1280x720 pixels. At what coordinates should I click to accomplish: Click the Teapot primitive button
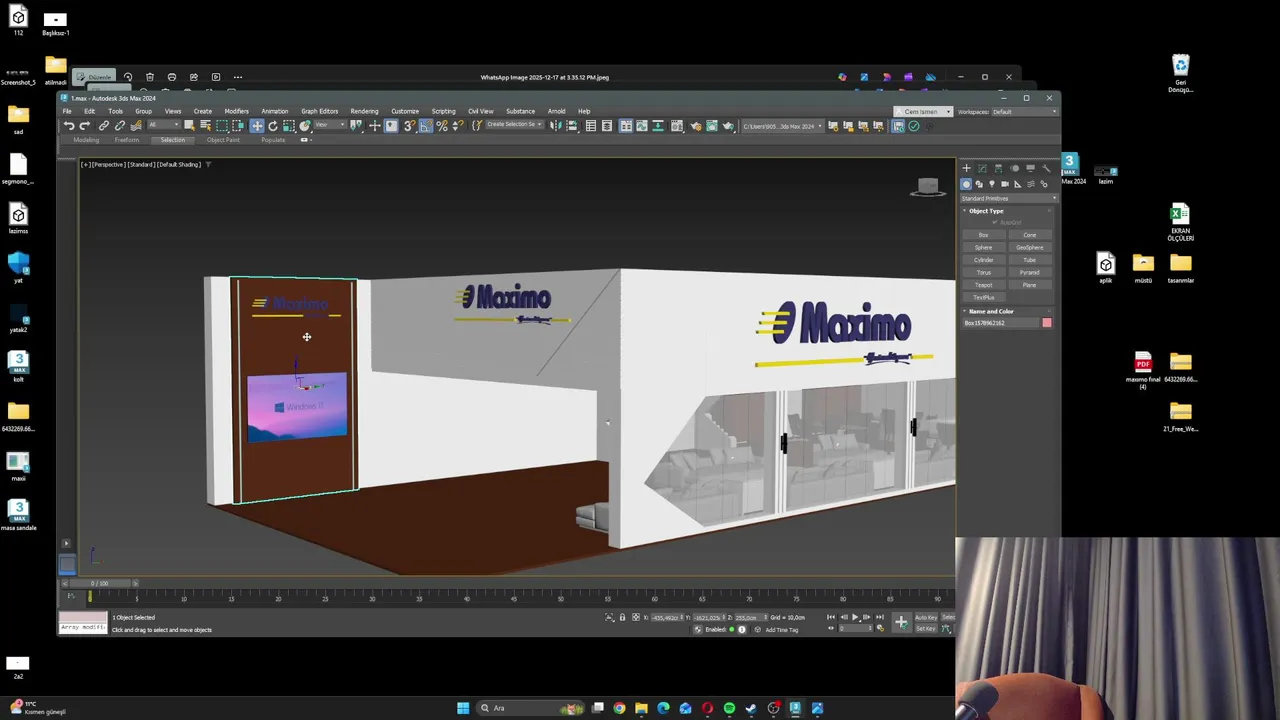(983, 285)
